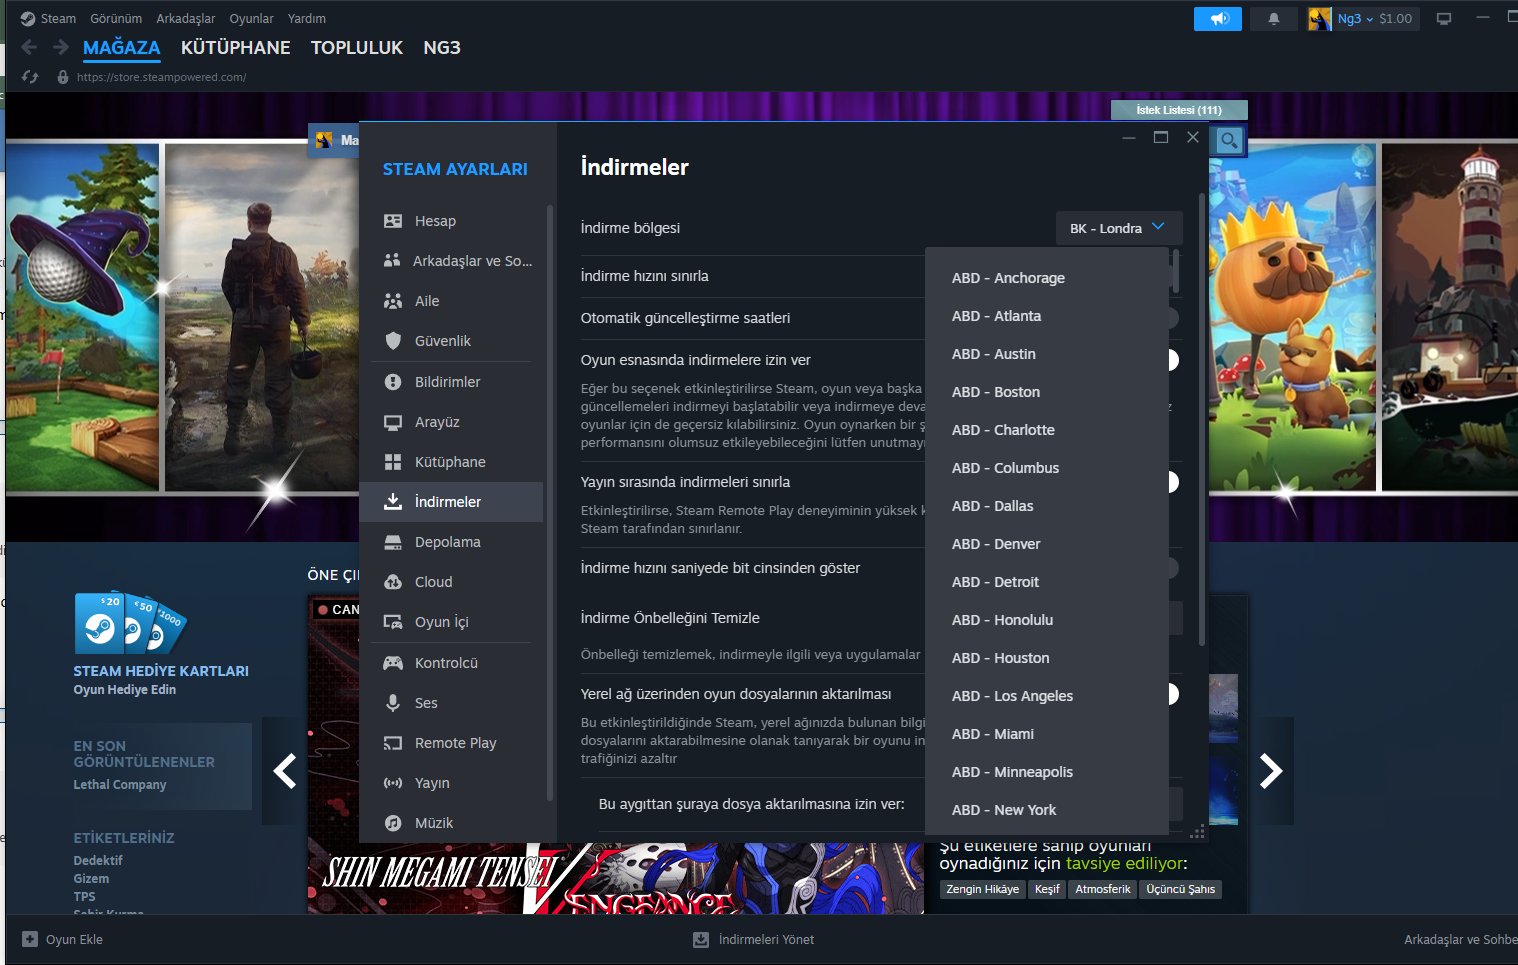The width and height of the screenshot is (1518, 965).
Task: Switch to the KÜTÜPHANE tab
Action: pyautogui.click(x=236, y=48)
